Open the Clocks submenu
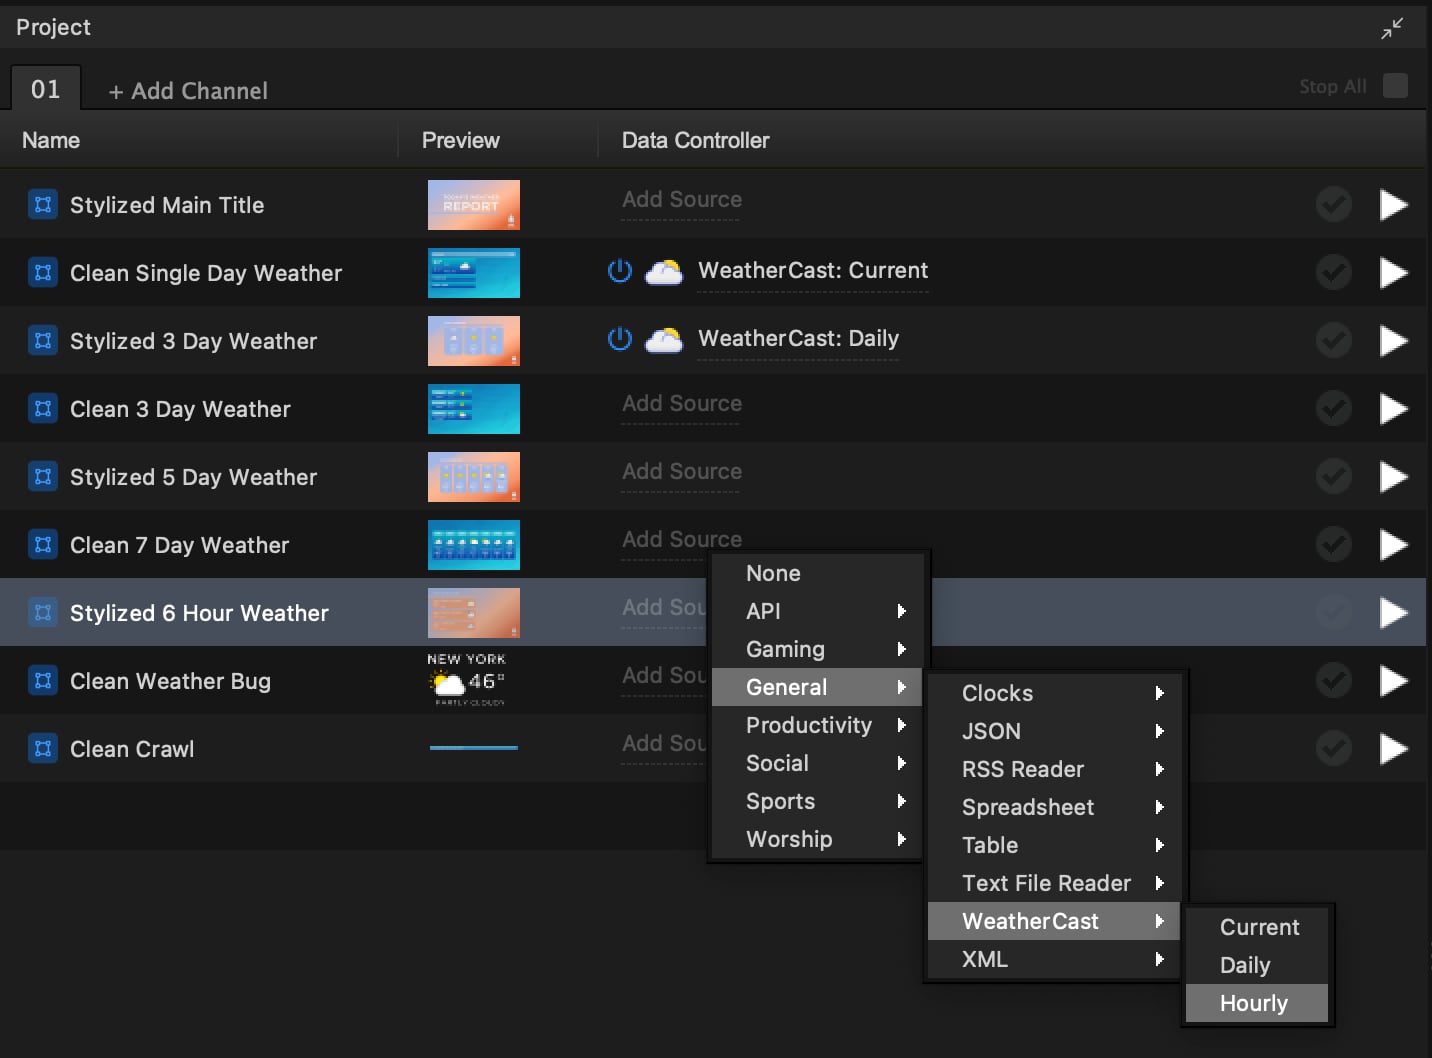Viewport: 1432px width, 1058px height. point(1054,693)
